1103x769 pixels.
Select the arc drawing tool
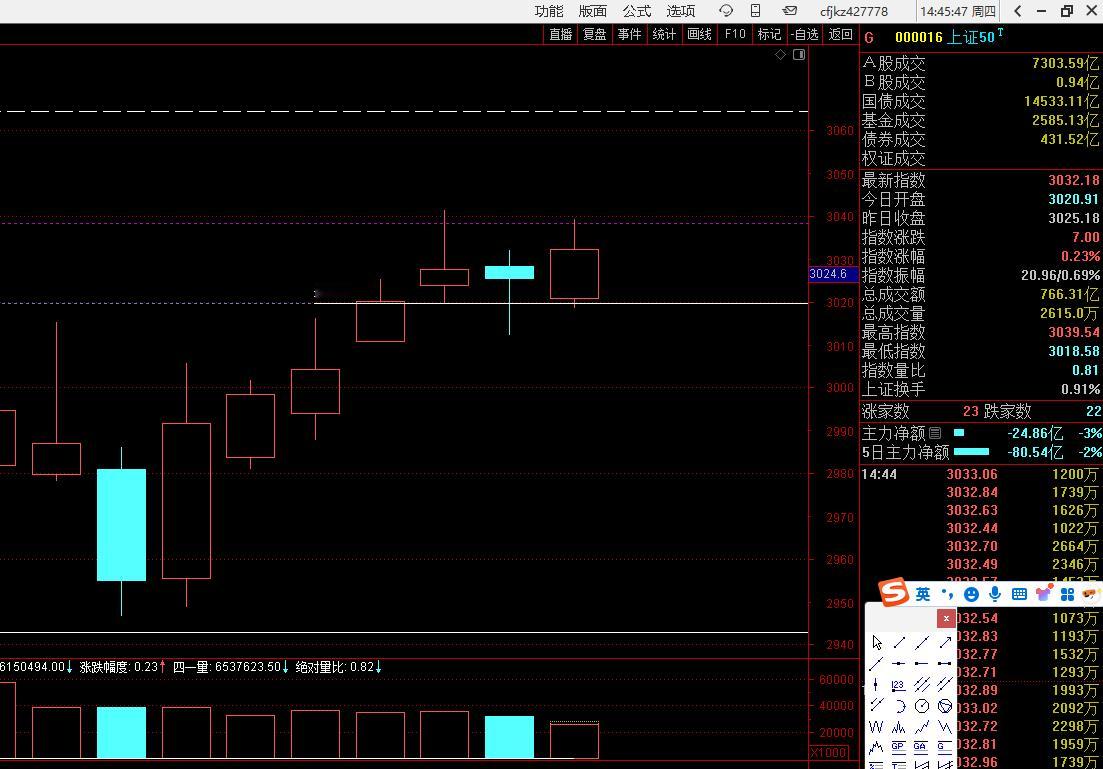click(x=899, y=706)
